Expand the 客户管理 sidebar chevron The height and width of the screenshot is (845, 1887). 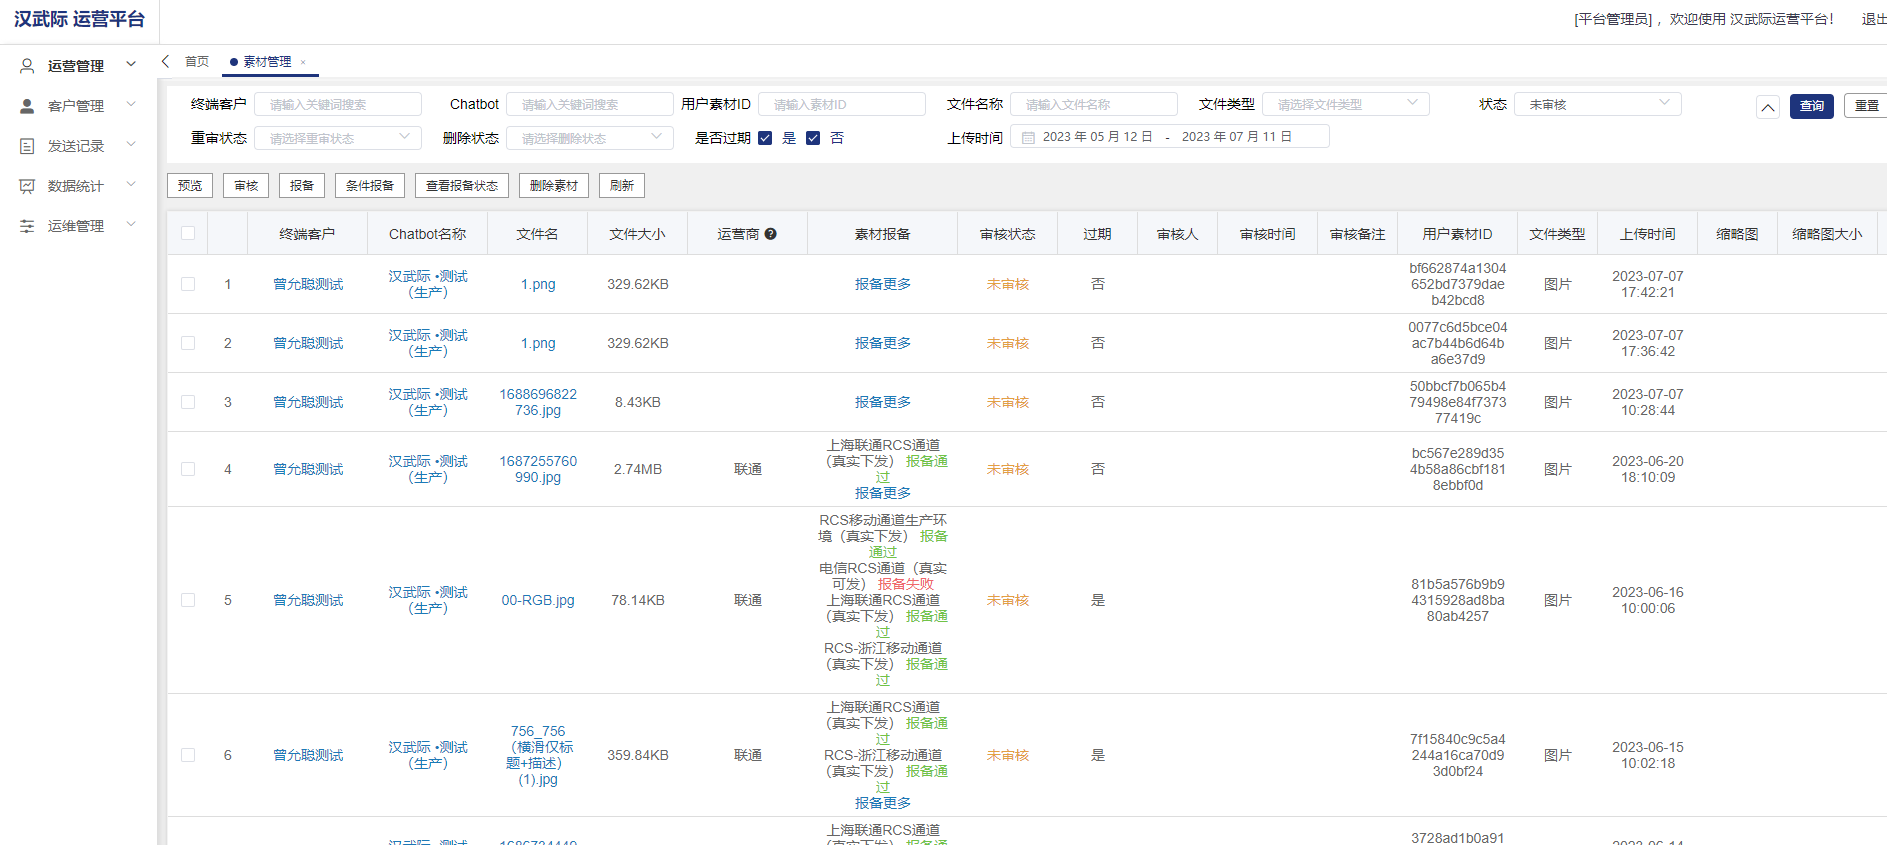click(x=131, y=105)
